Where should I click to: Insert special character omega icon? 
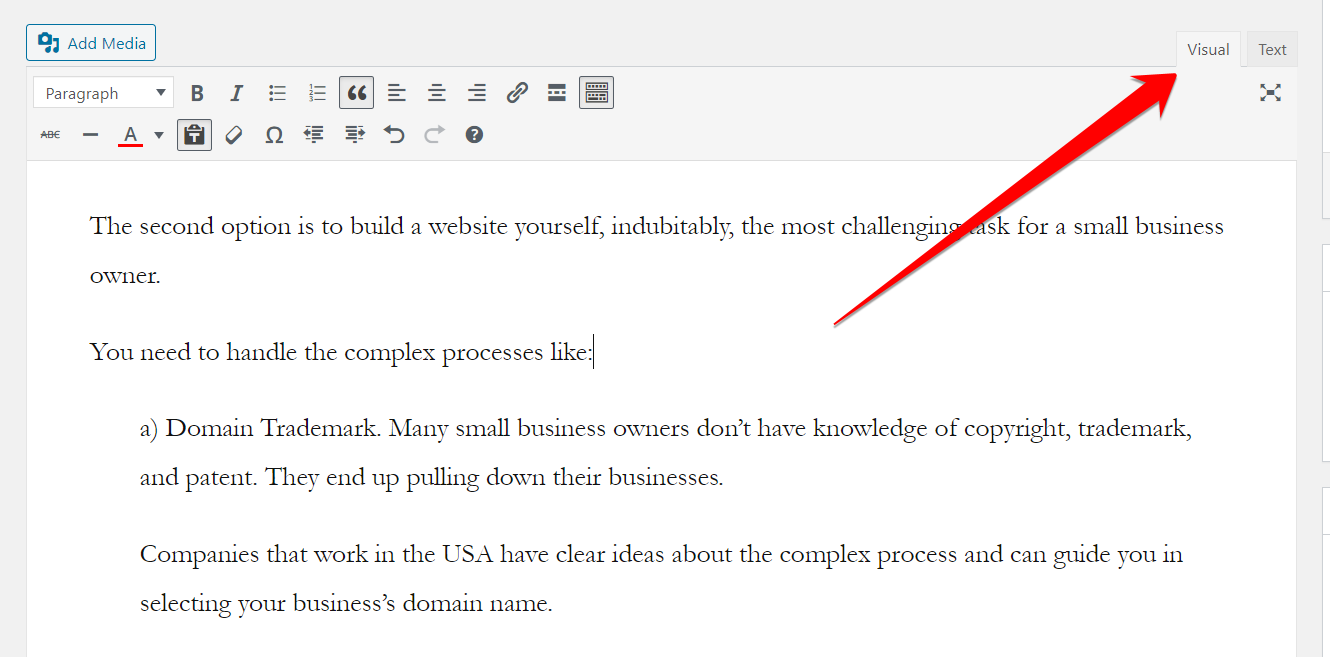(274, 134)
